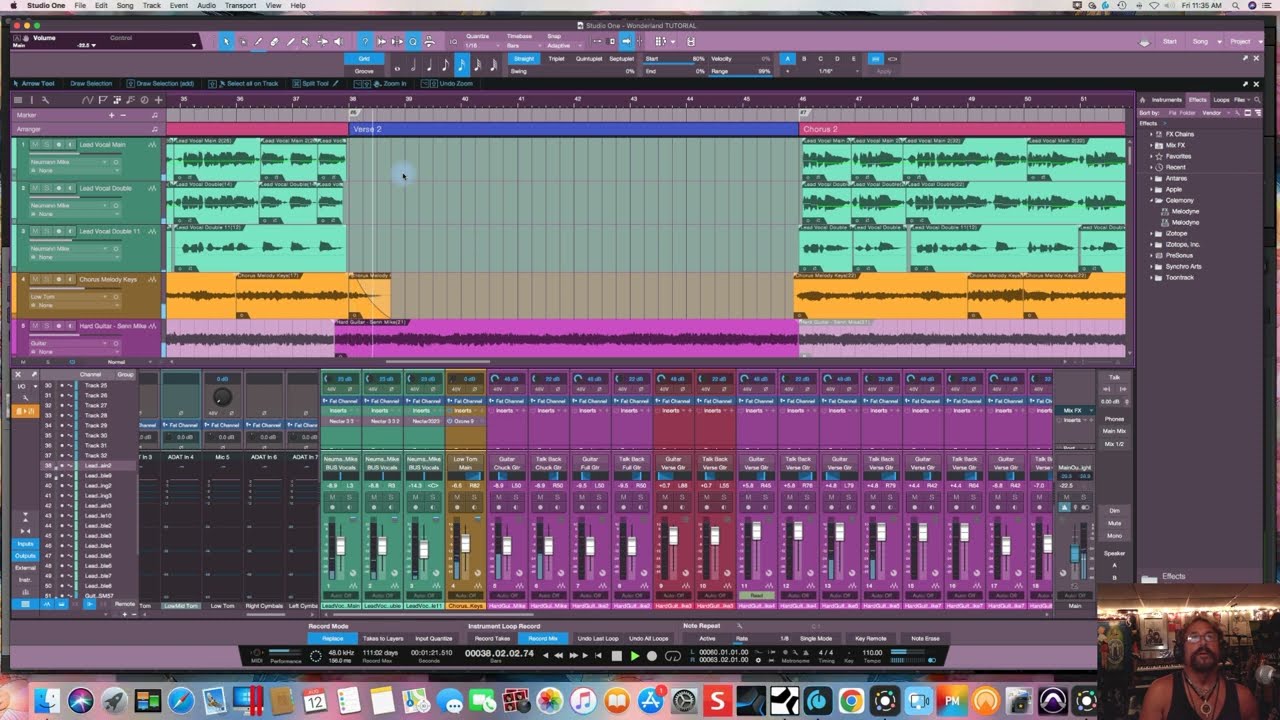Click the Q quantize icon
This screenshot has width=1280, height=720.
(413, 42)
